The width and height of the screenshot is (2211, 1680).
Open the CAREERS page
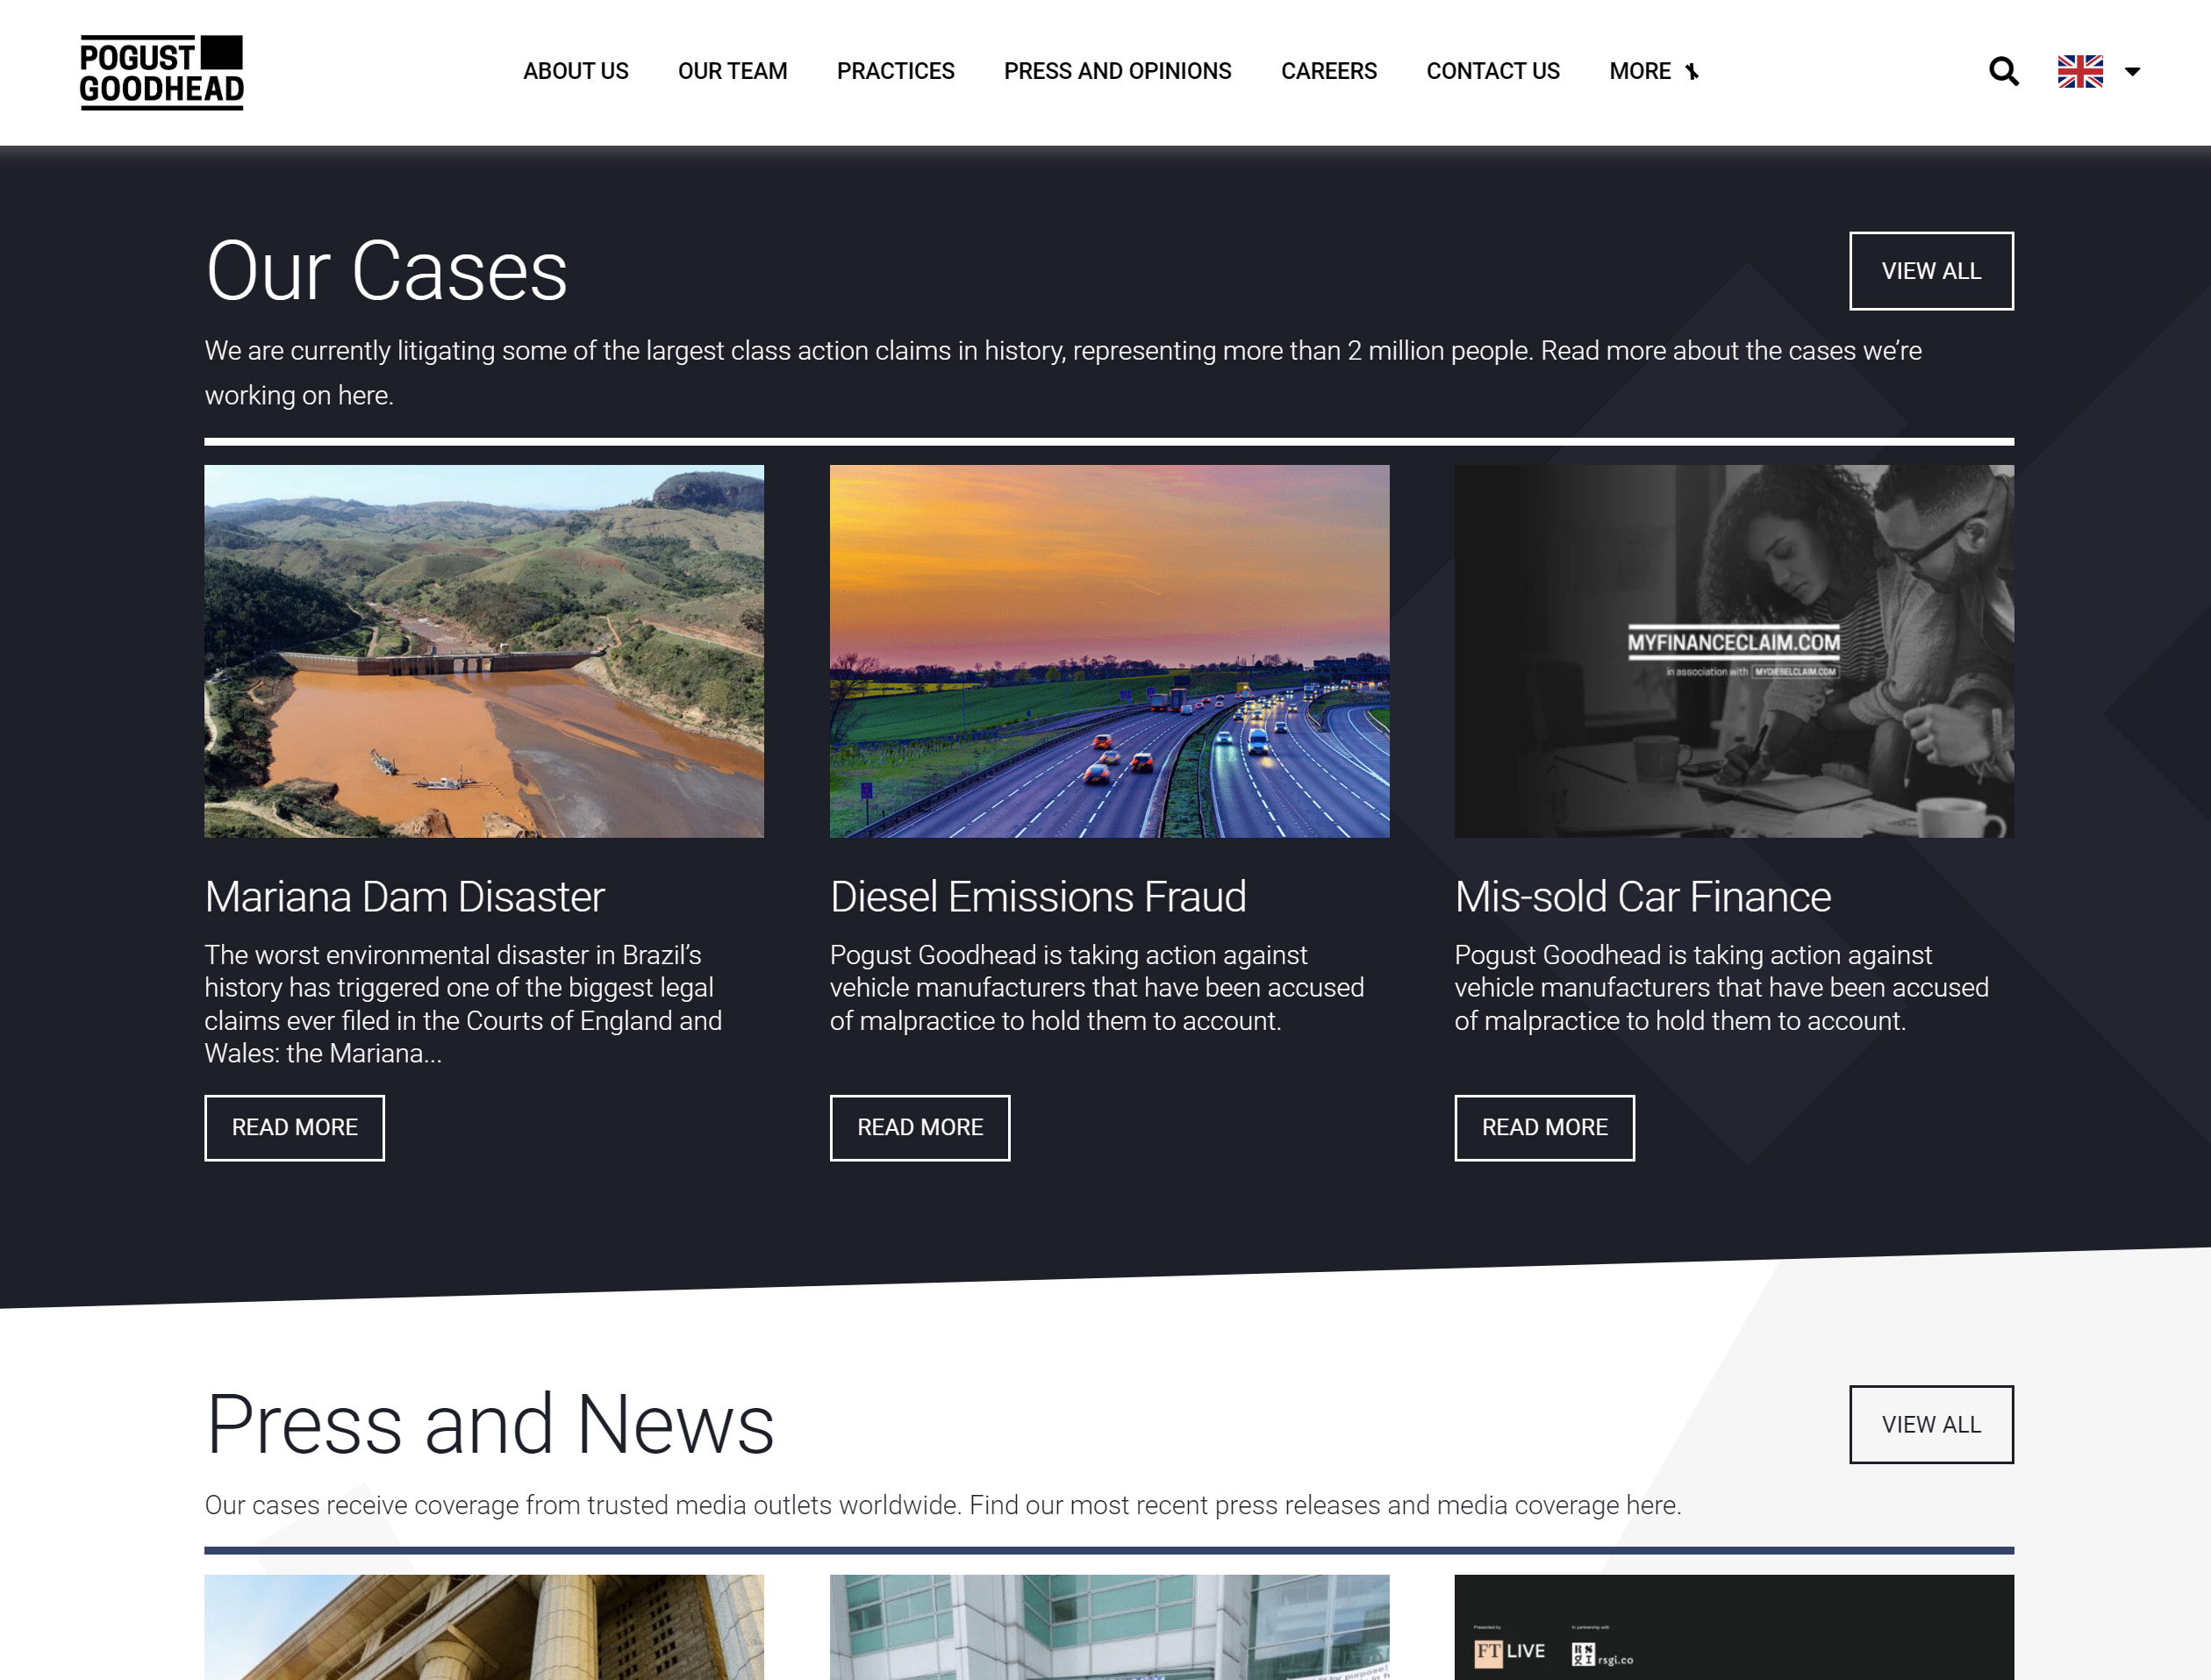coord(1328,71)
